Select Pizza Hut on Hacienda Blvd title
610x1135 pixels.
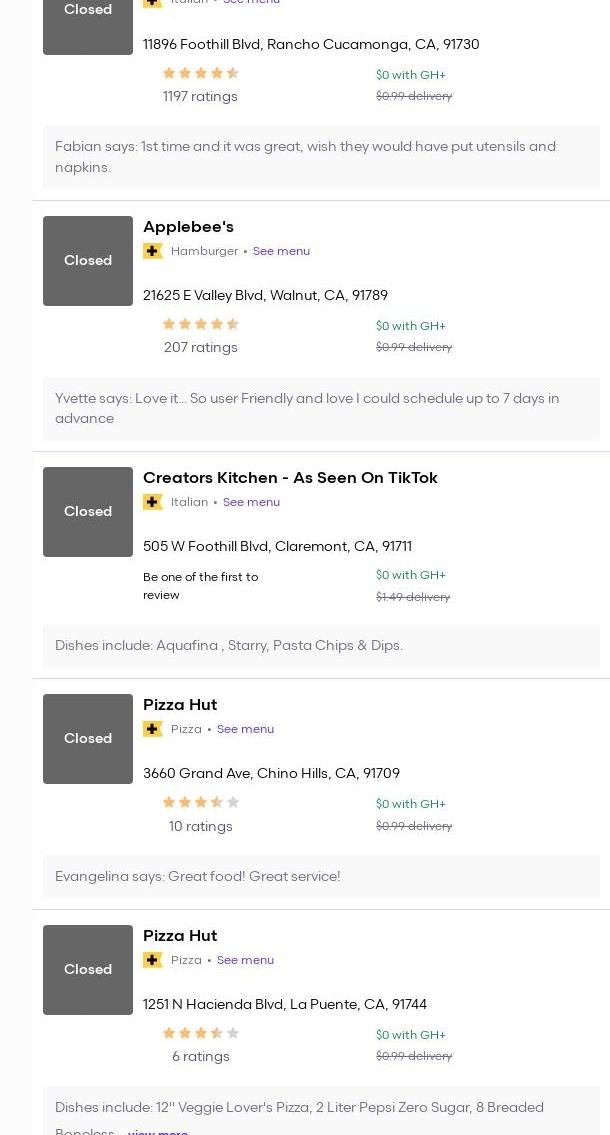[180, 936]
